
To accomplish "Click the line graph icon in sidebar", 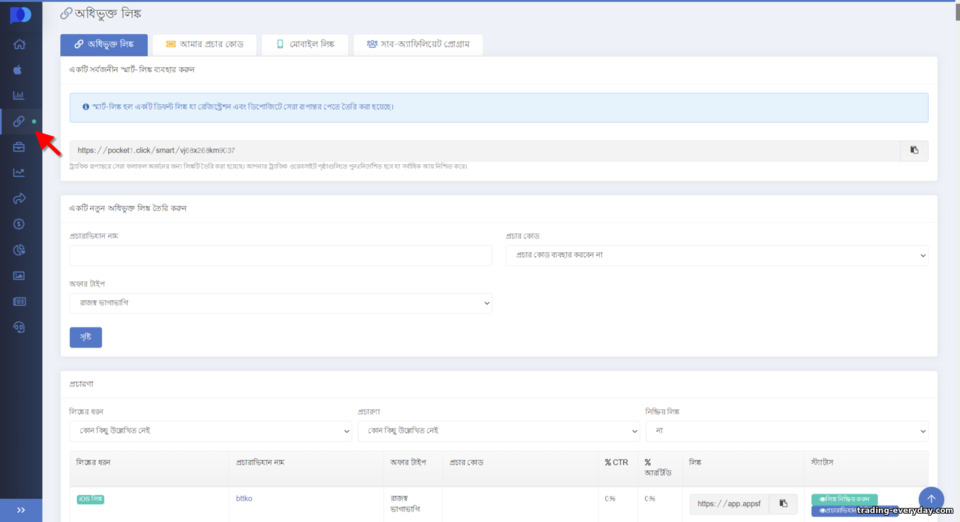I will (19, 173).
